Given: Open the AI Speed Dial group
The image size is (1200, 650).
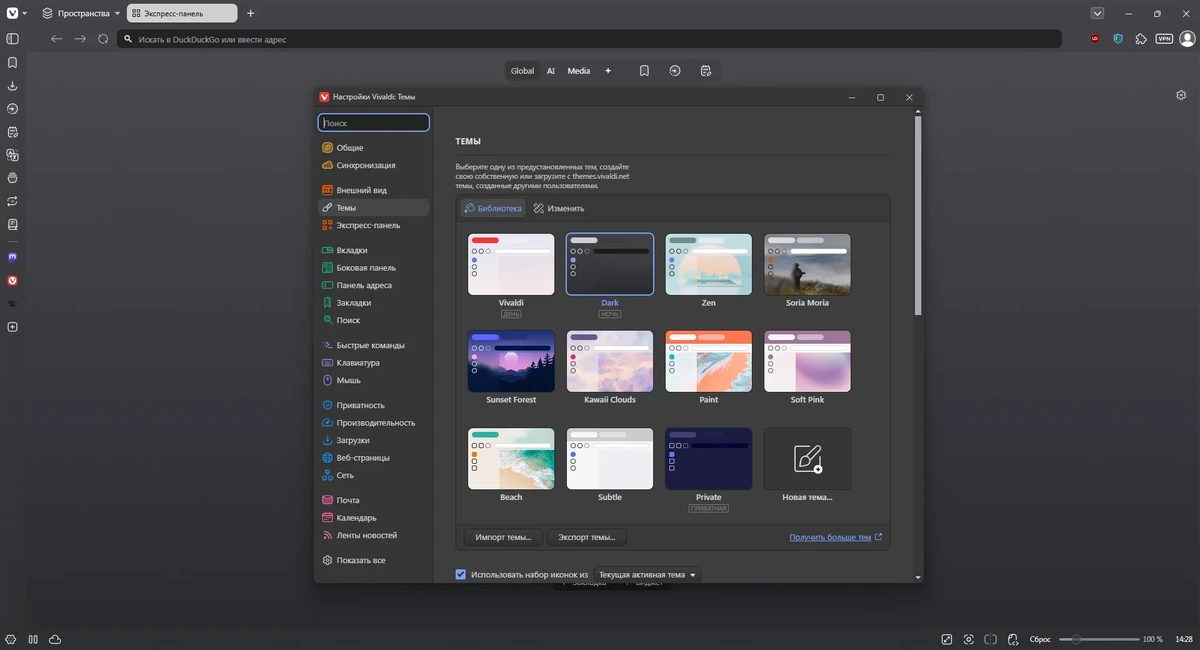Looking at the screenshot, I should 551,71.
